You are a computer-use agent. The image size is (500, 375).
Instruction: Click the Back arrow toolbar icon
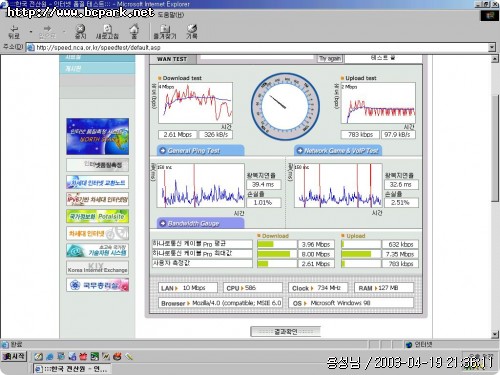click(x=14, y=31)
